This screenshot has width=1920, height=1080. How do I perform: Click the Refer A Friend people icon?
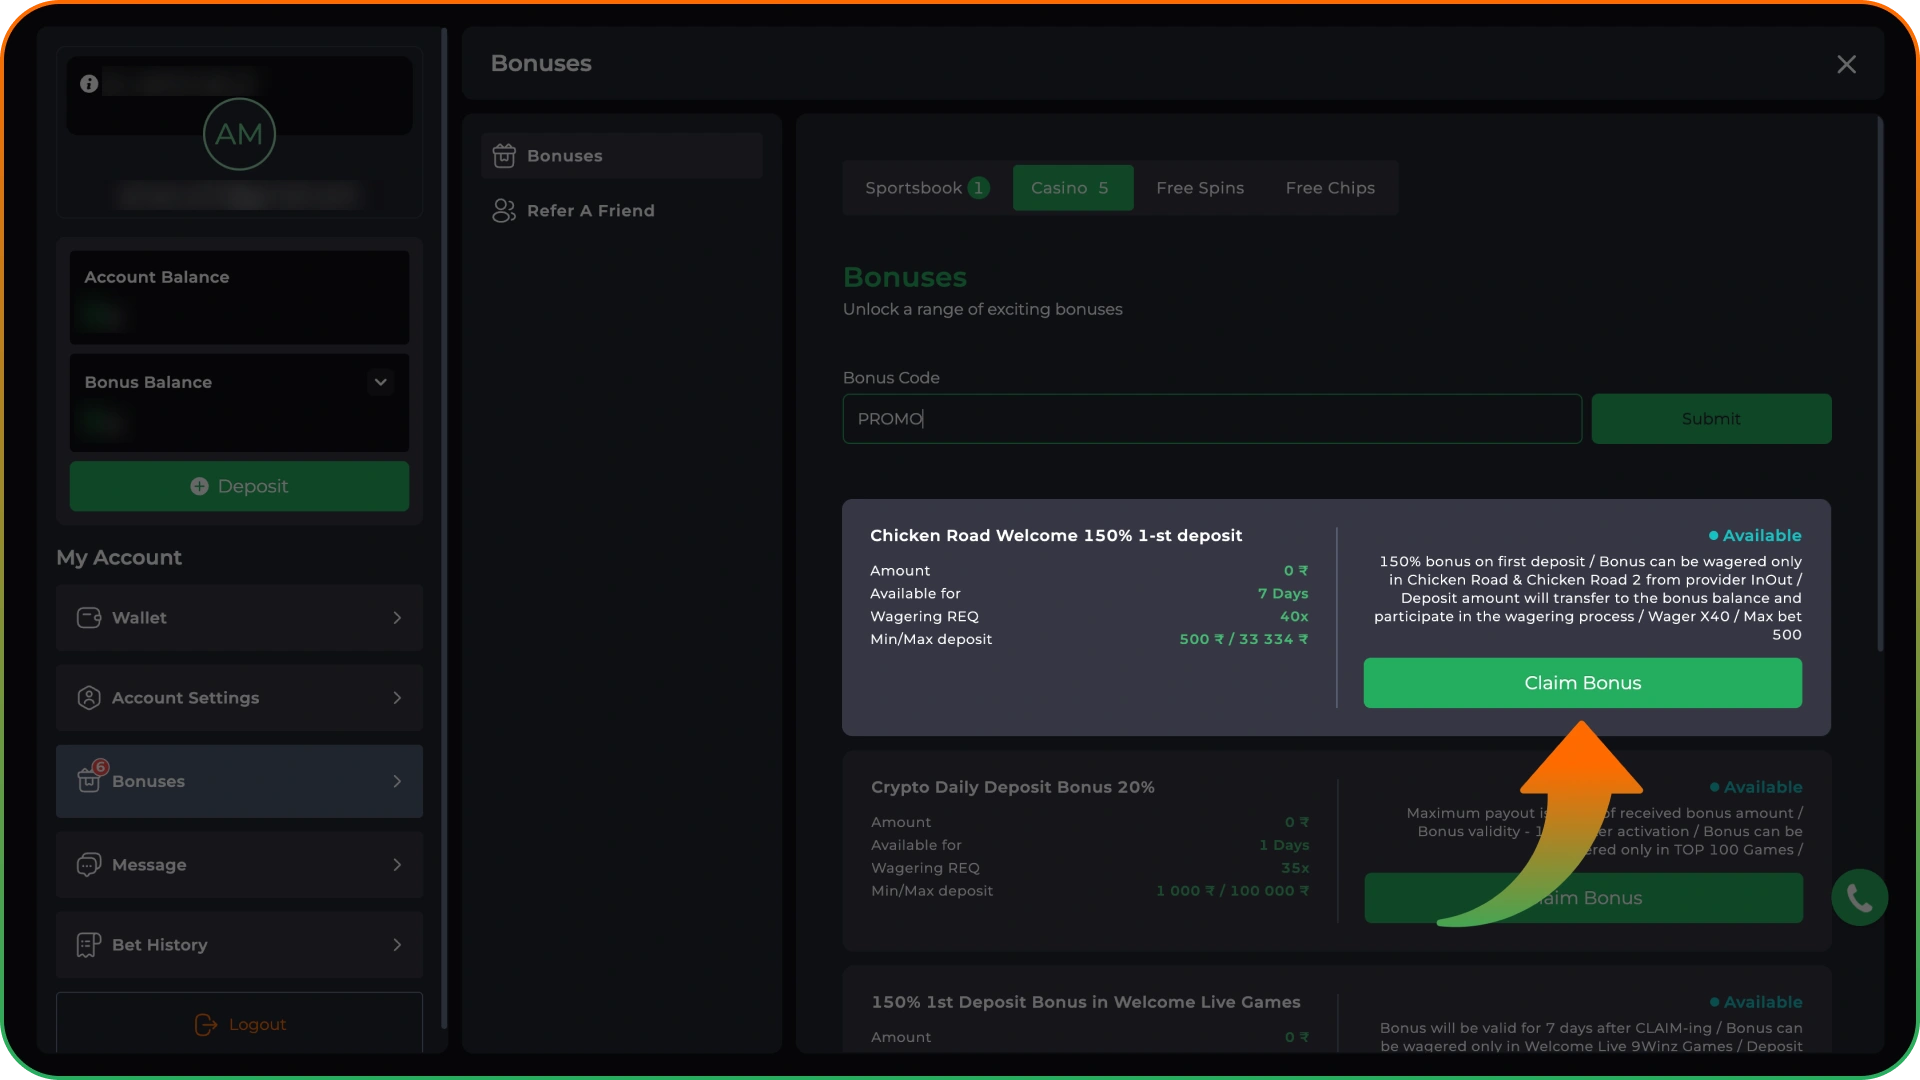[504, 211]
